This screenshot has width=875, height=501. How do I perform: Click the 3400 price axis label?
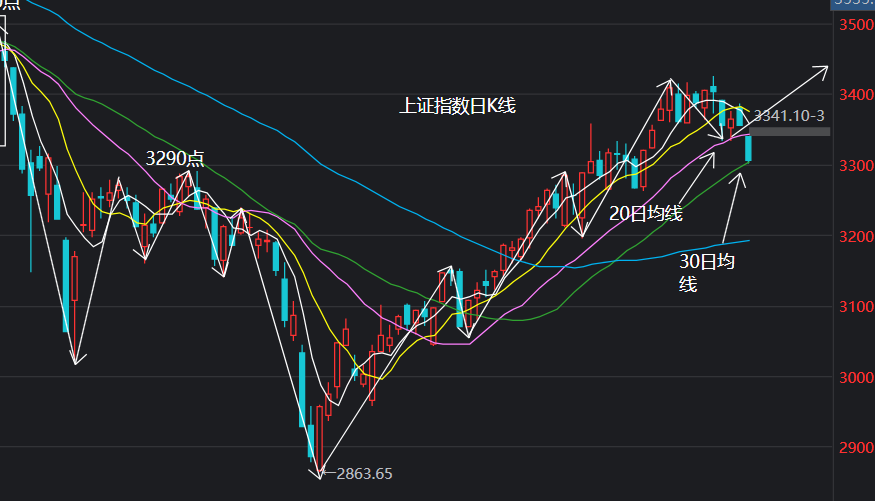[857, 95]
